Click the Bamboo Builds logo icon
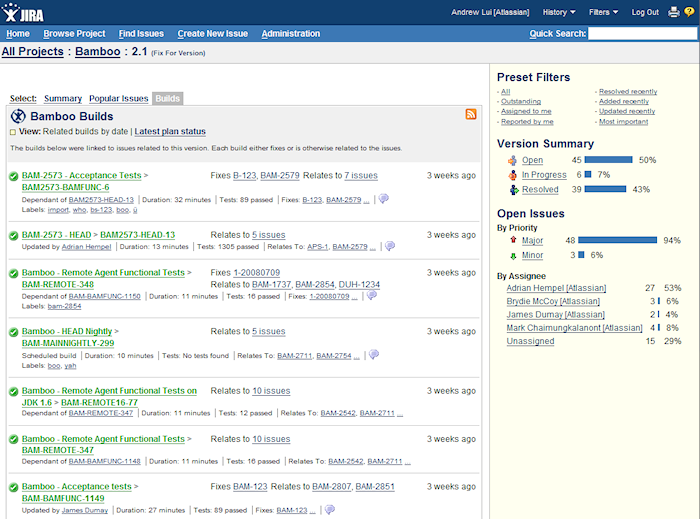 point(18,116)
